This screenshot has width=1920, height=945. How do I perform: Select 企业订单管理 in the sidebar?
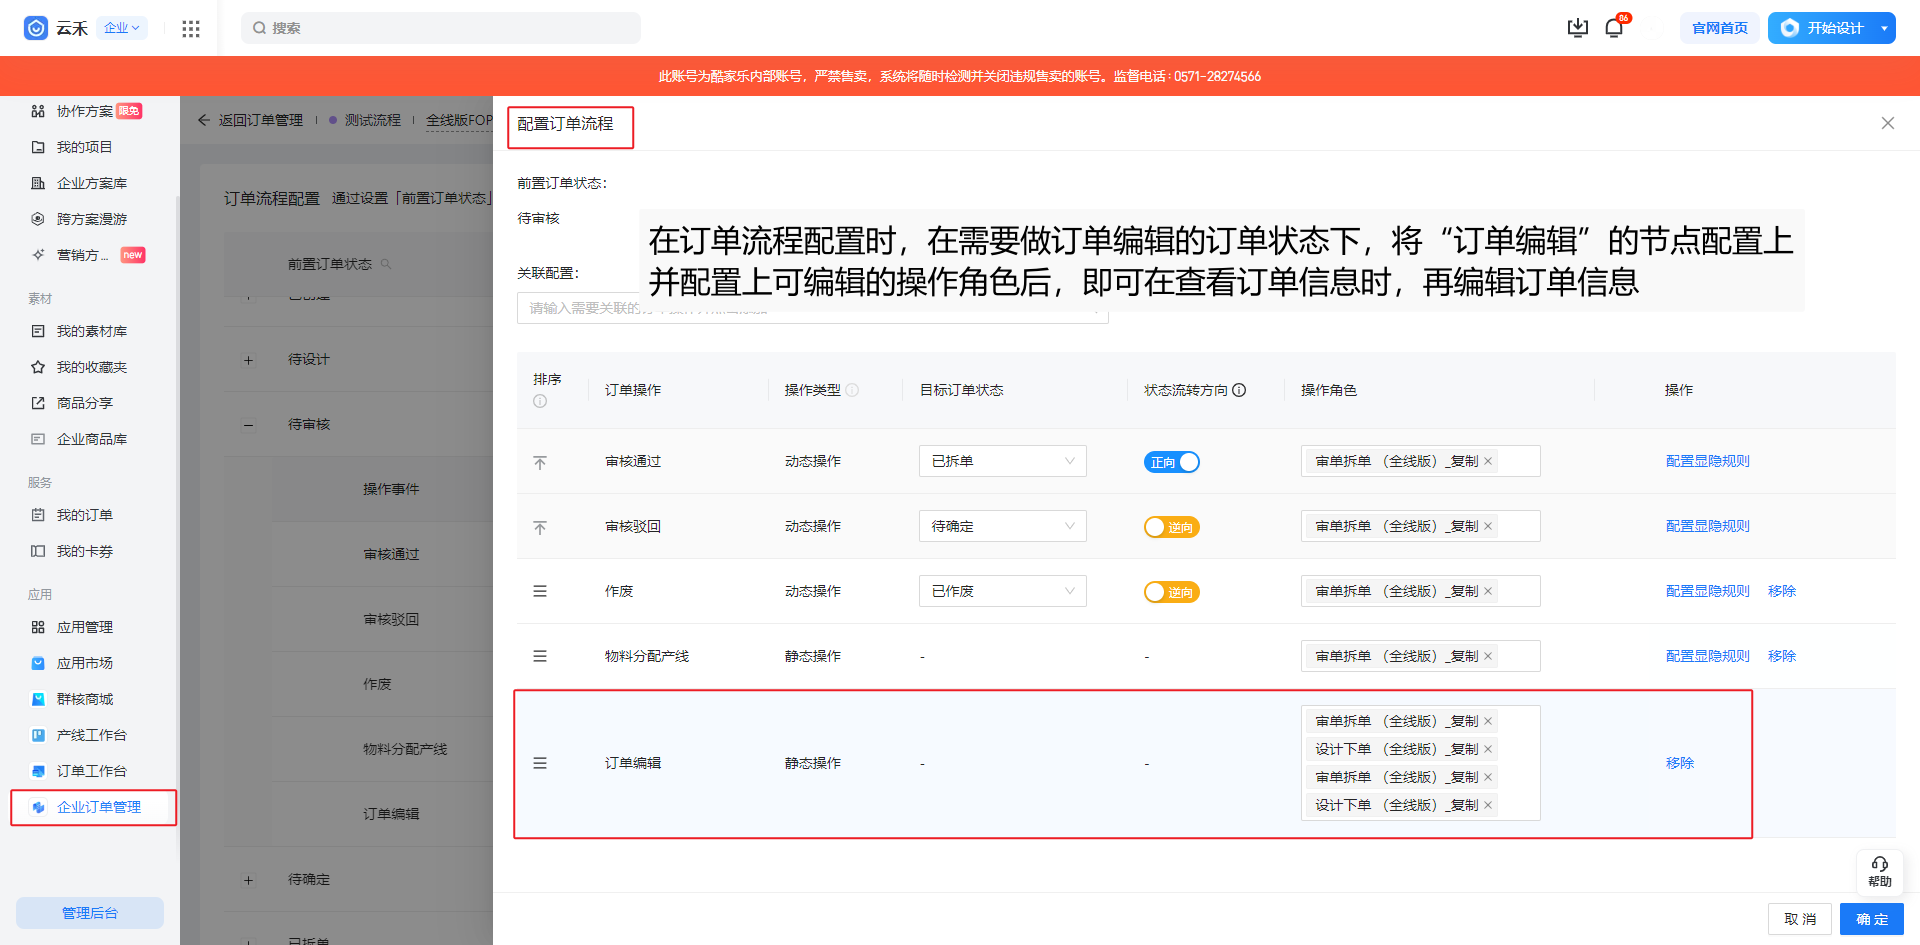[98, 807]
